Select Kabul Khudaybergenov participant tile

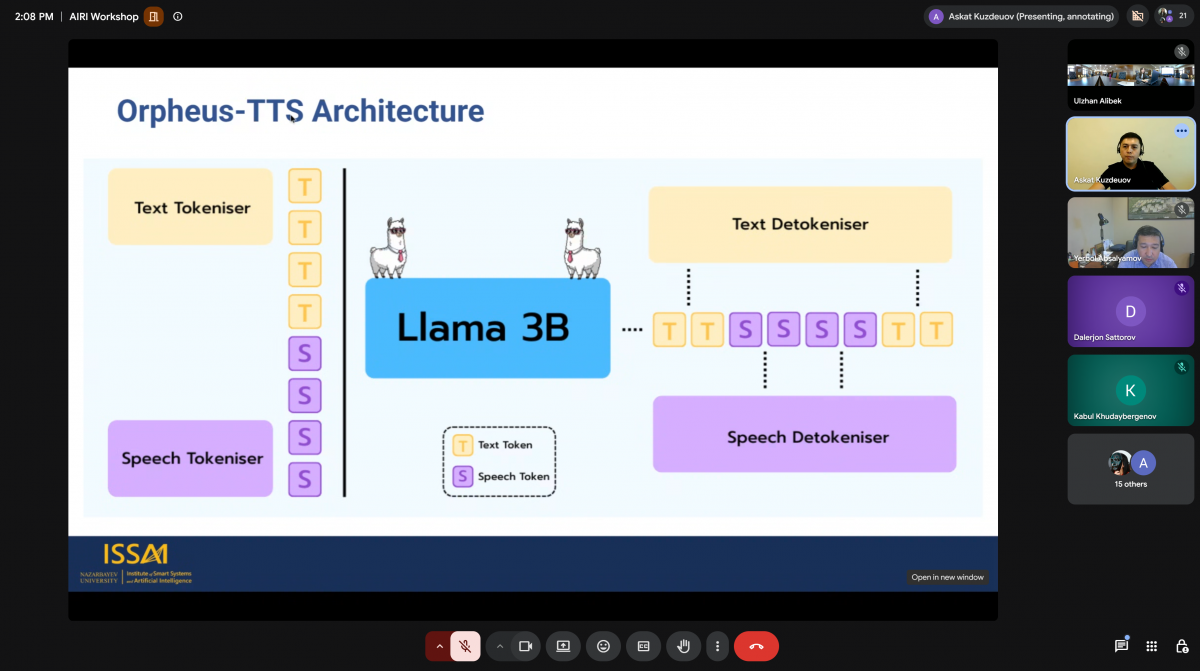tap(1131, 390)
